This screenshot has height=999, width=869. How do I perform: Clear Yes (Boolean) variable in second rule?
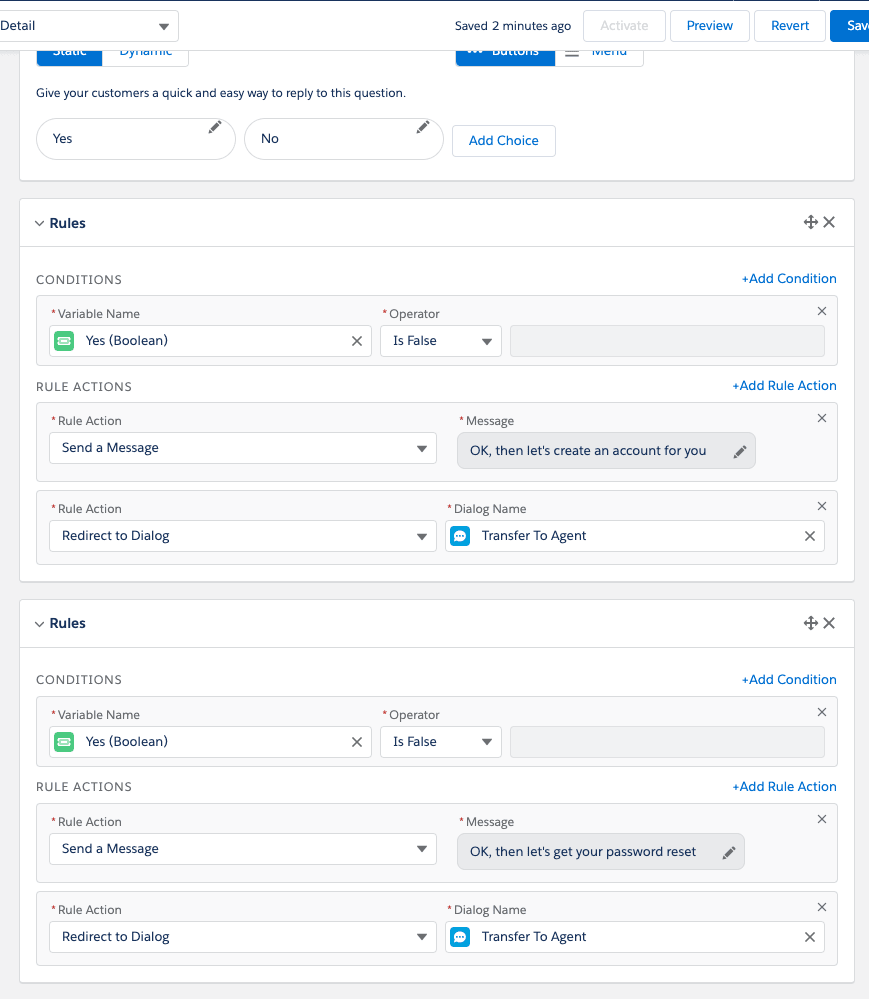357,742
